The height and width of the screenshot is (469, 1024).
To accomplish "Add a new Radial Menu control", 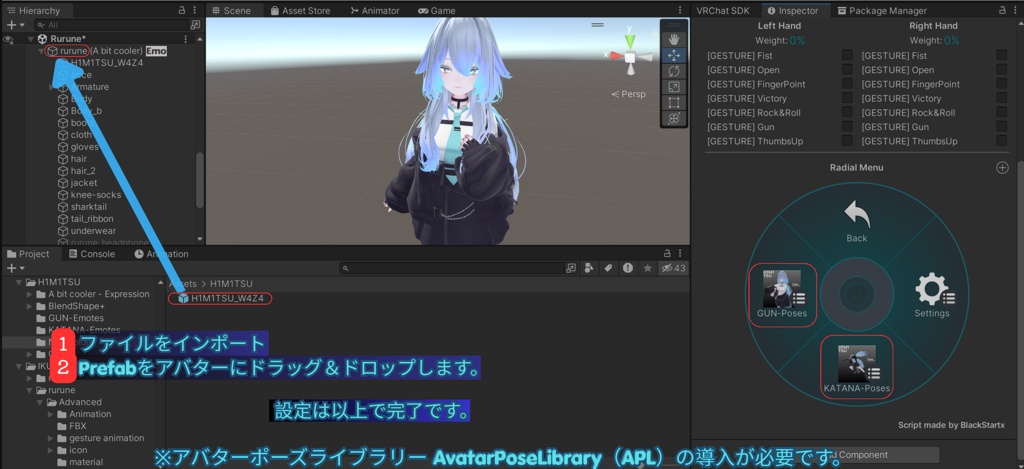I will tap(1002, 168).
